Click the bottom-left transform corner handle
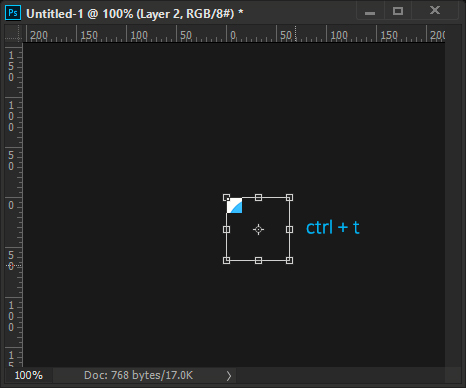This screenshot has height=388, width=466. click(x=226, y=260)
